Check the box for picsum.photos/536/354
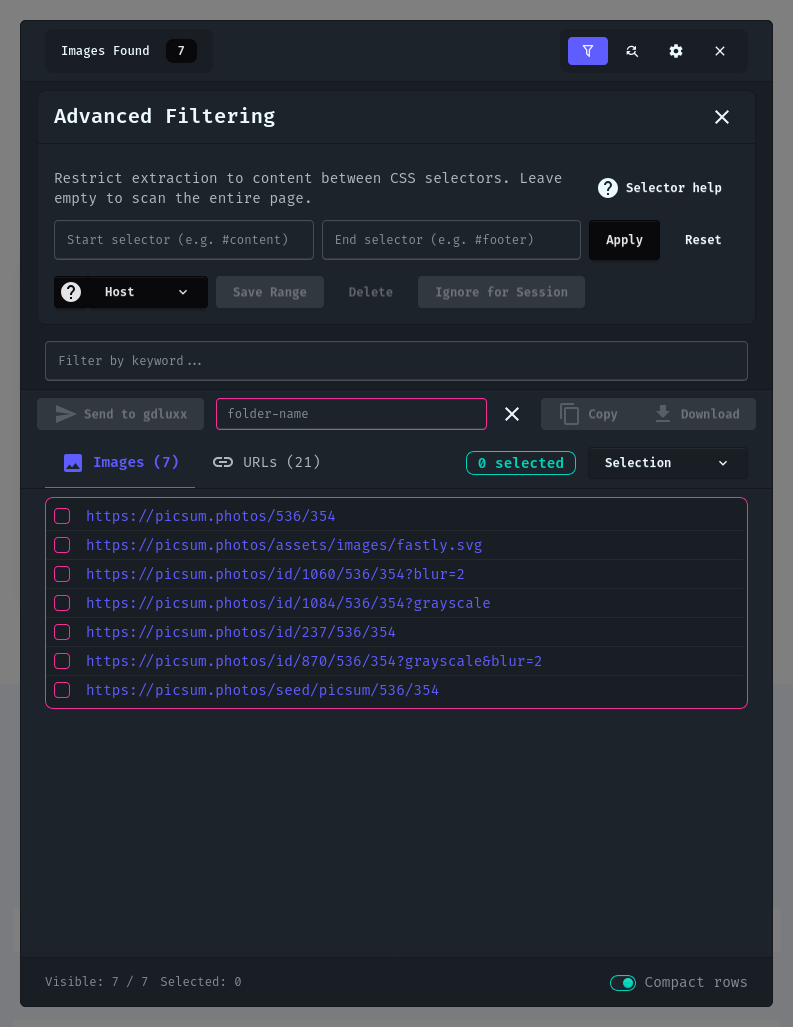 point(62,516)
